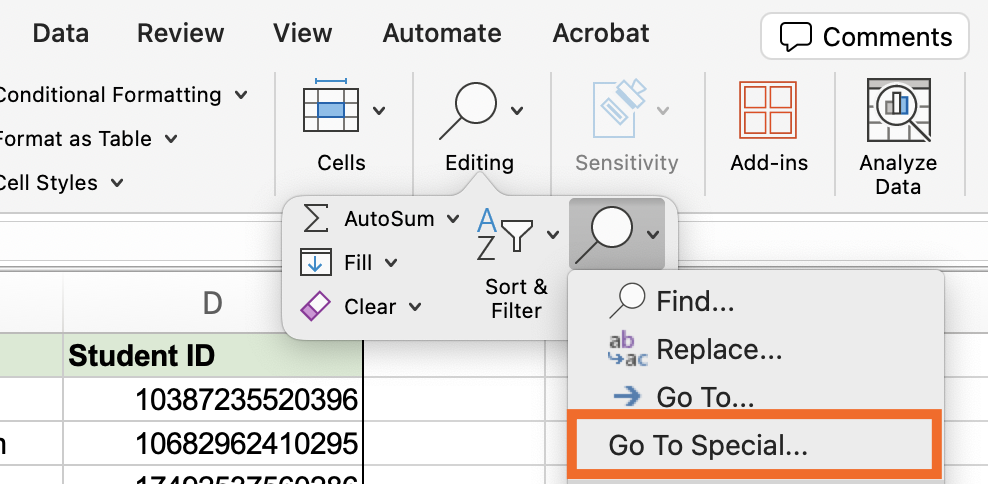Click the purple Clear eraser icon
This screenshot has height=484, width=988.
[315, 306]
